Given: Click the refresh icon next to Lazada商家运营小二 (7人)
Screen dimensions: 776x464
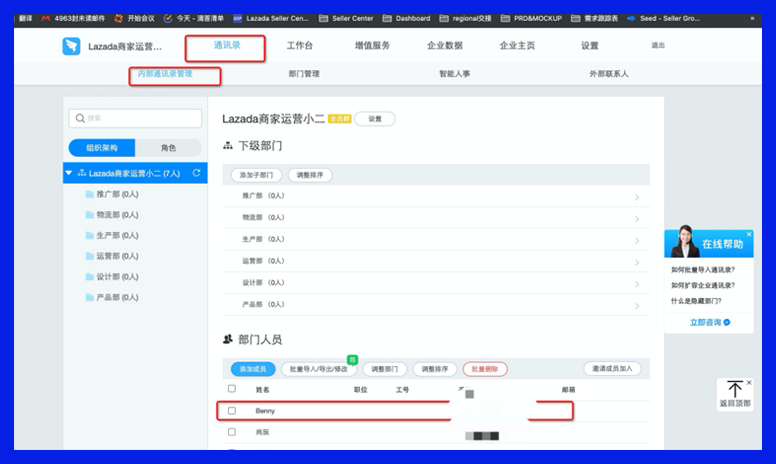Looking at the screenshot, I should (x=196, y=173).
